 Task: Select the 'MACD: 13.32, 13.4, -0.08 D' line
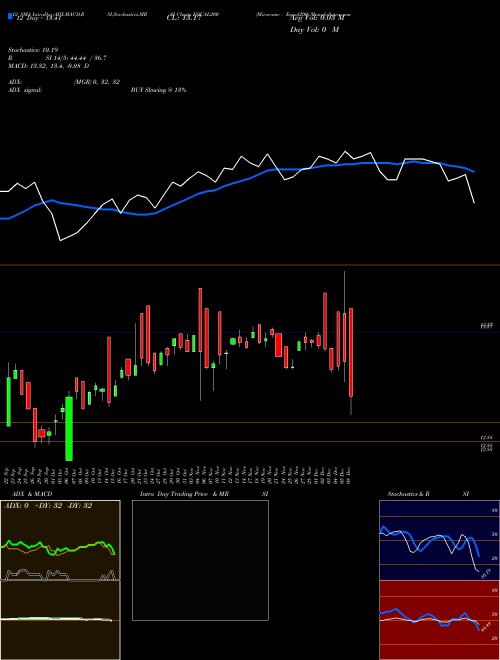pyautogui.click(x=48, y=66)
